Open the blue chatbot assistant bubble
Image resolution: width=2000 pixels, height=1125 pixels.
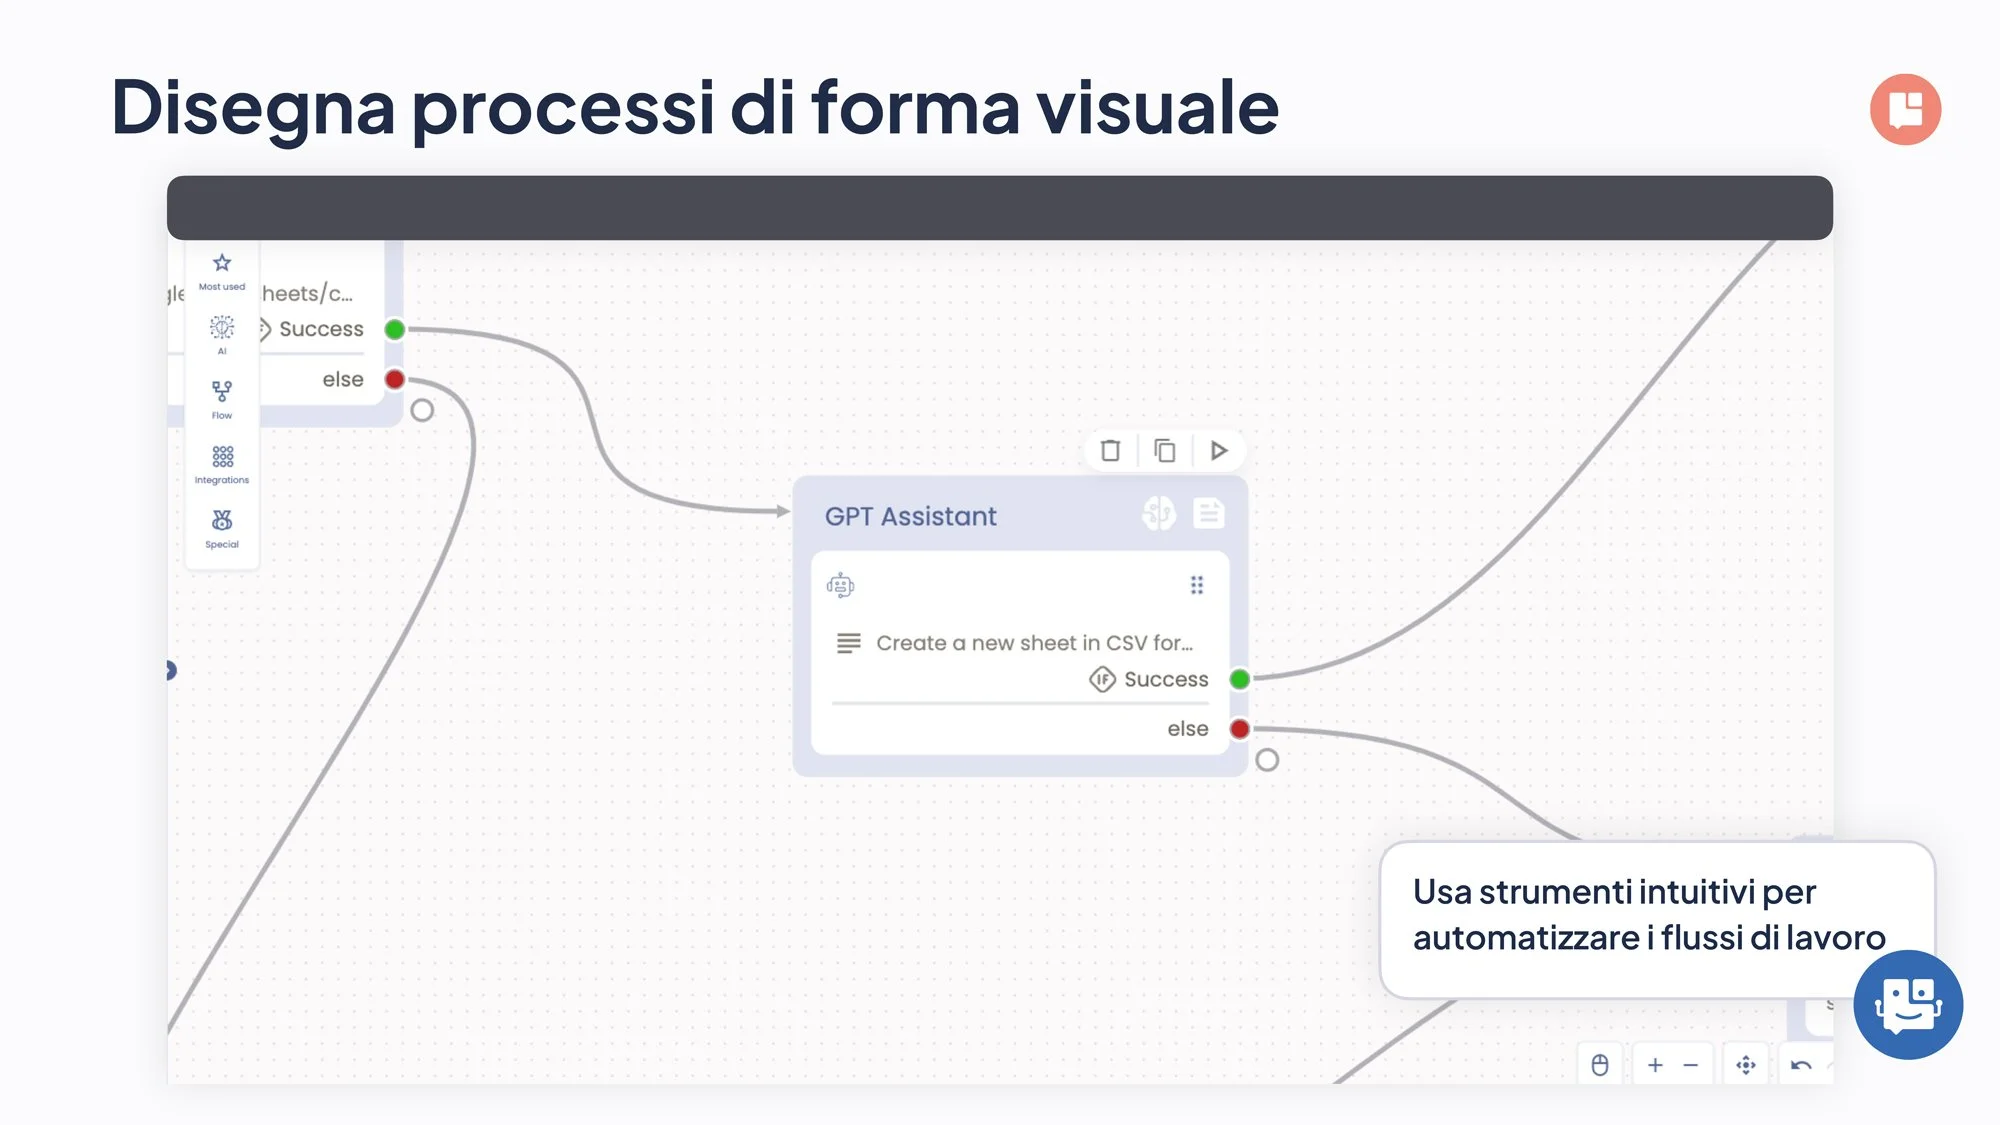tap(1907, 1004)
